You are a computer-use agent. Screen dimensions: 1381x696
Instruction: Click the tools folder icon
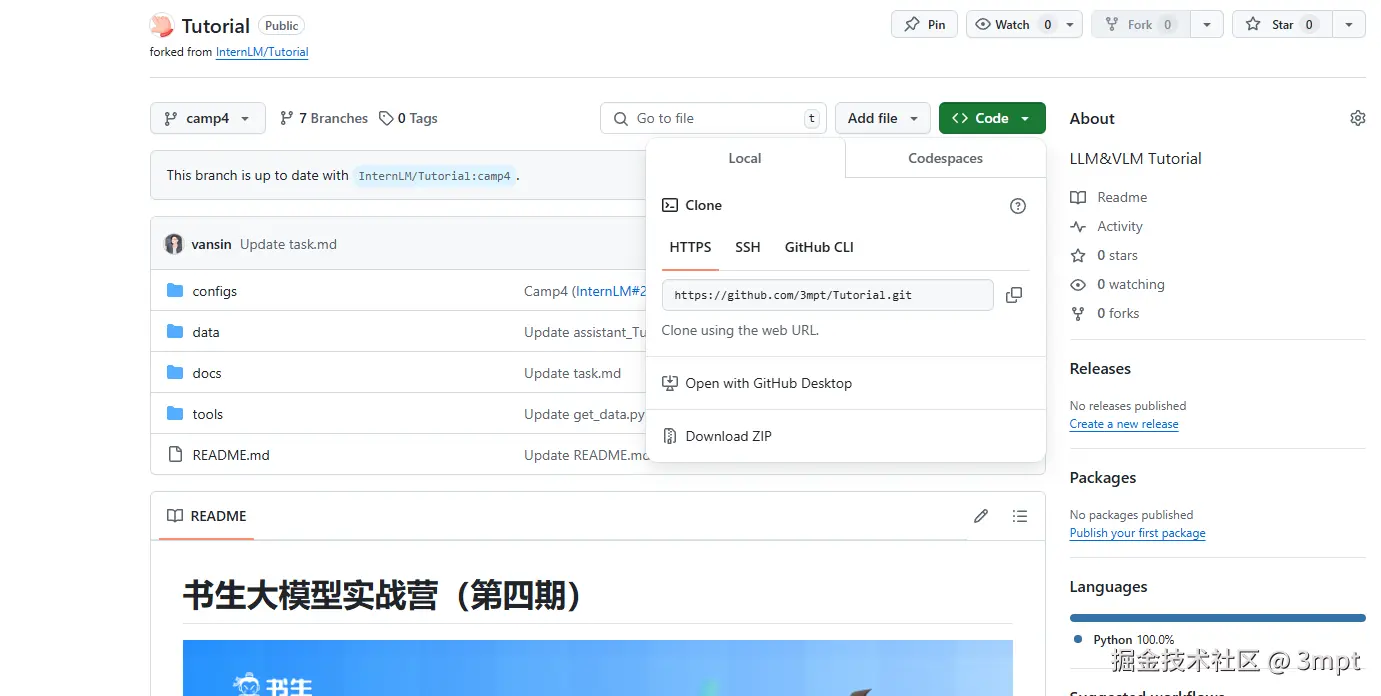[175, 414]
